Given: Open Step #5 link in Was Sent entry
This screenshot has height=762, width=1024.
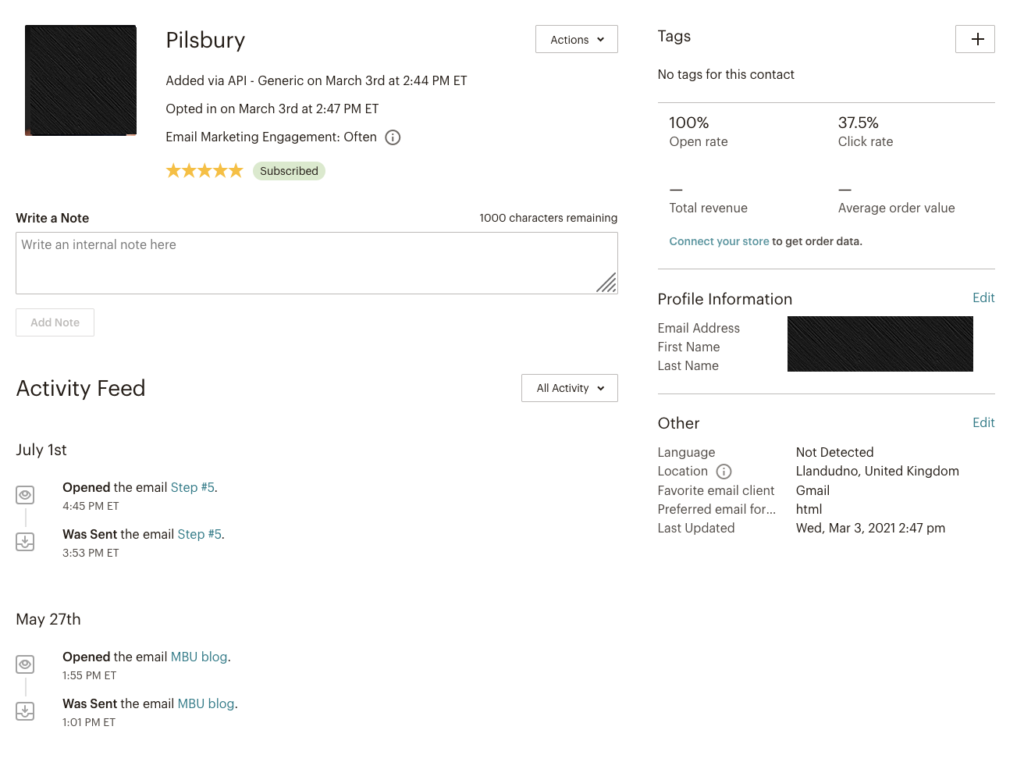Looking at the screenshot, I should tap(199, 534).
